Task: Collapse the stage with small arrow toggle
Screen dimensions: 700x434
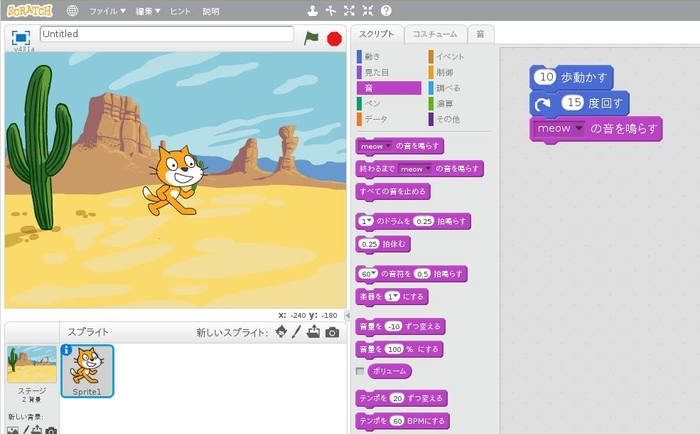Action: (x=347, y=315)
